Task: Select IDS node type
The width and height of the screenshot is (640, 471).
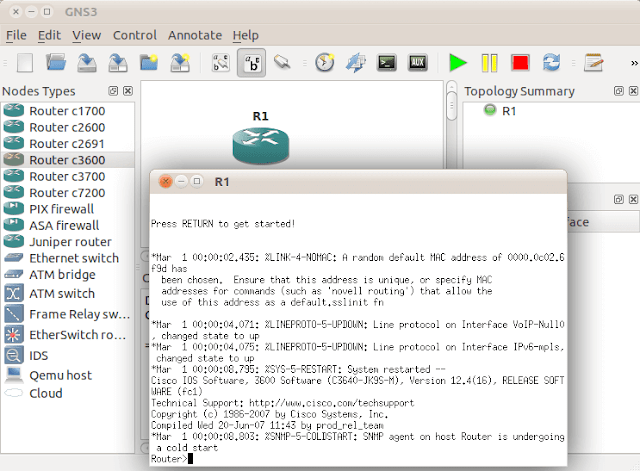Action: point(68,355)
